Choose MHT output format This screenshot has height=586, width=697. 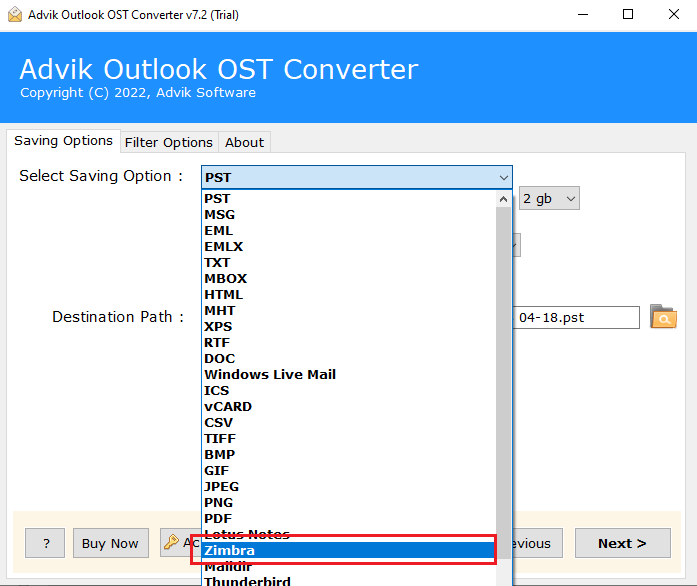click(348, 310)
